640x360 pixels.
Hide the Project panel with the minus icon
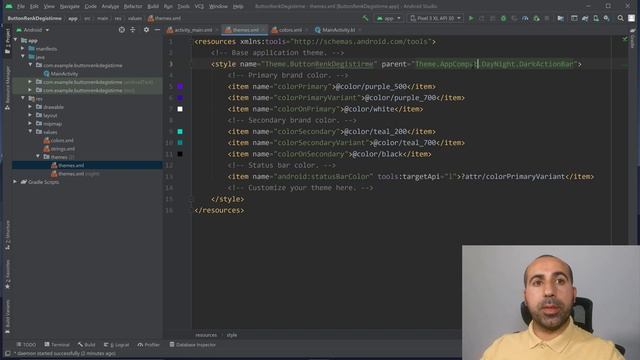click(x=157, y=30)
